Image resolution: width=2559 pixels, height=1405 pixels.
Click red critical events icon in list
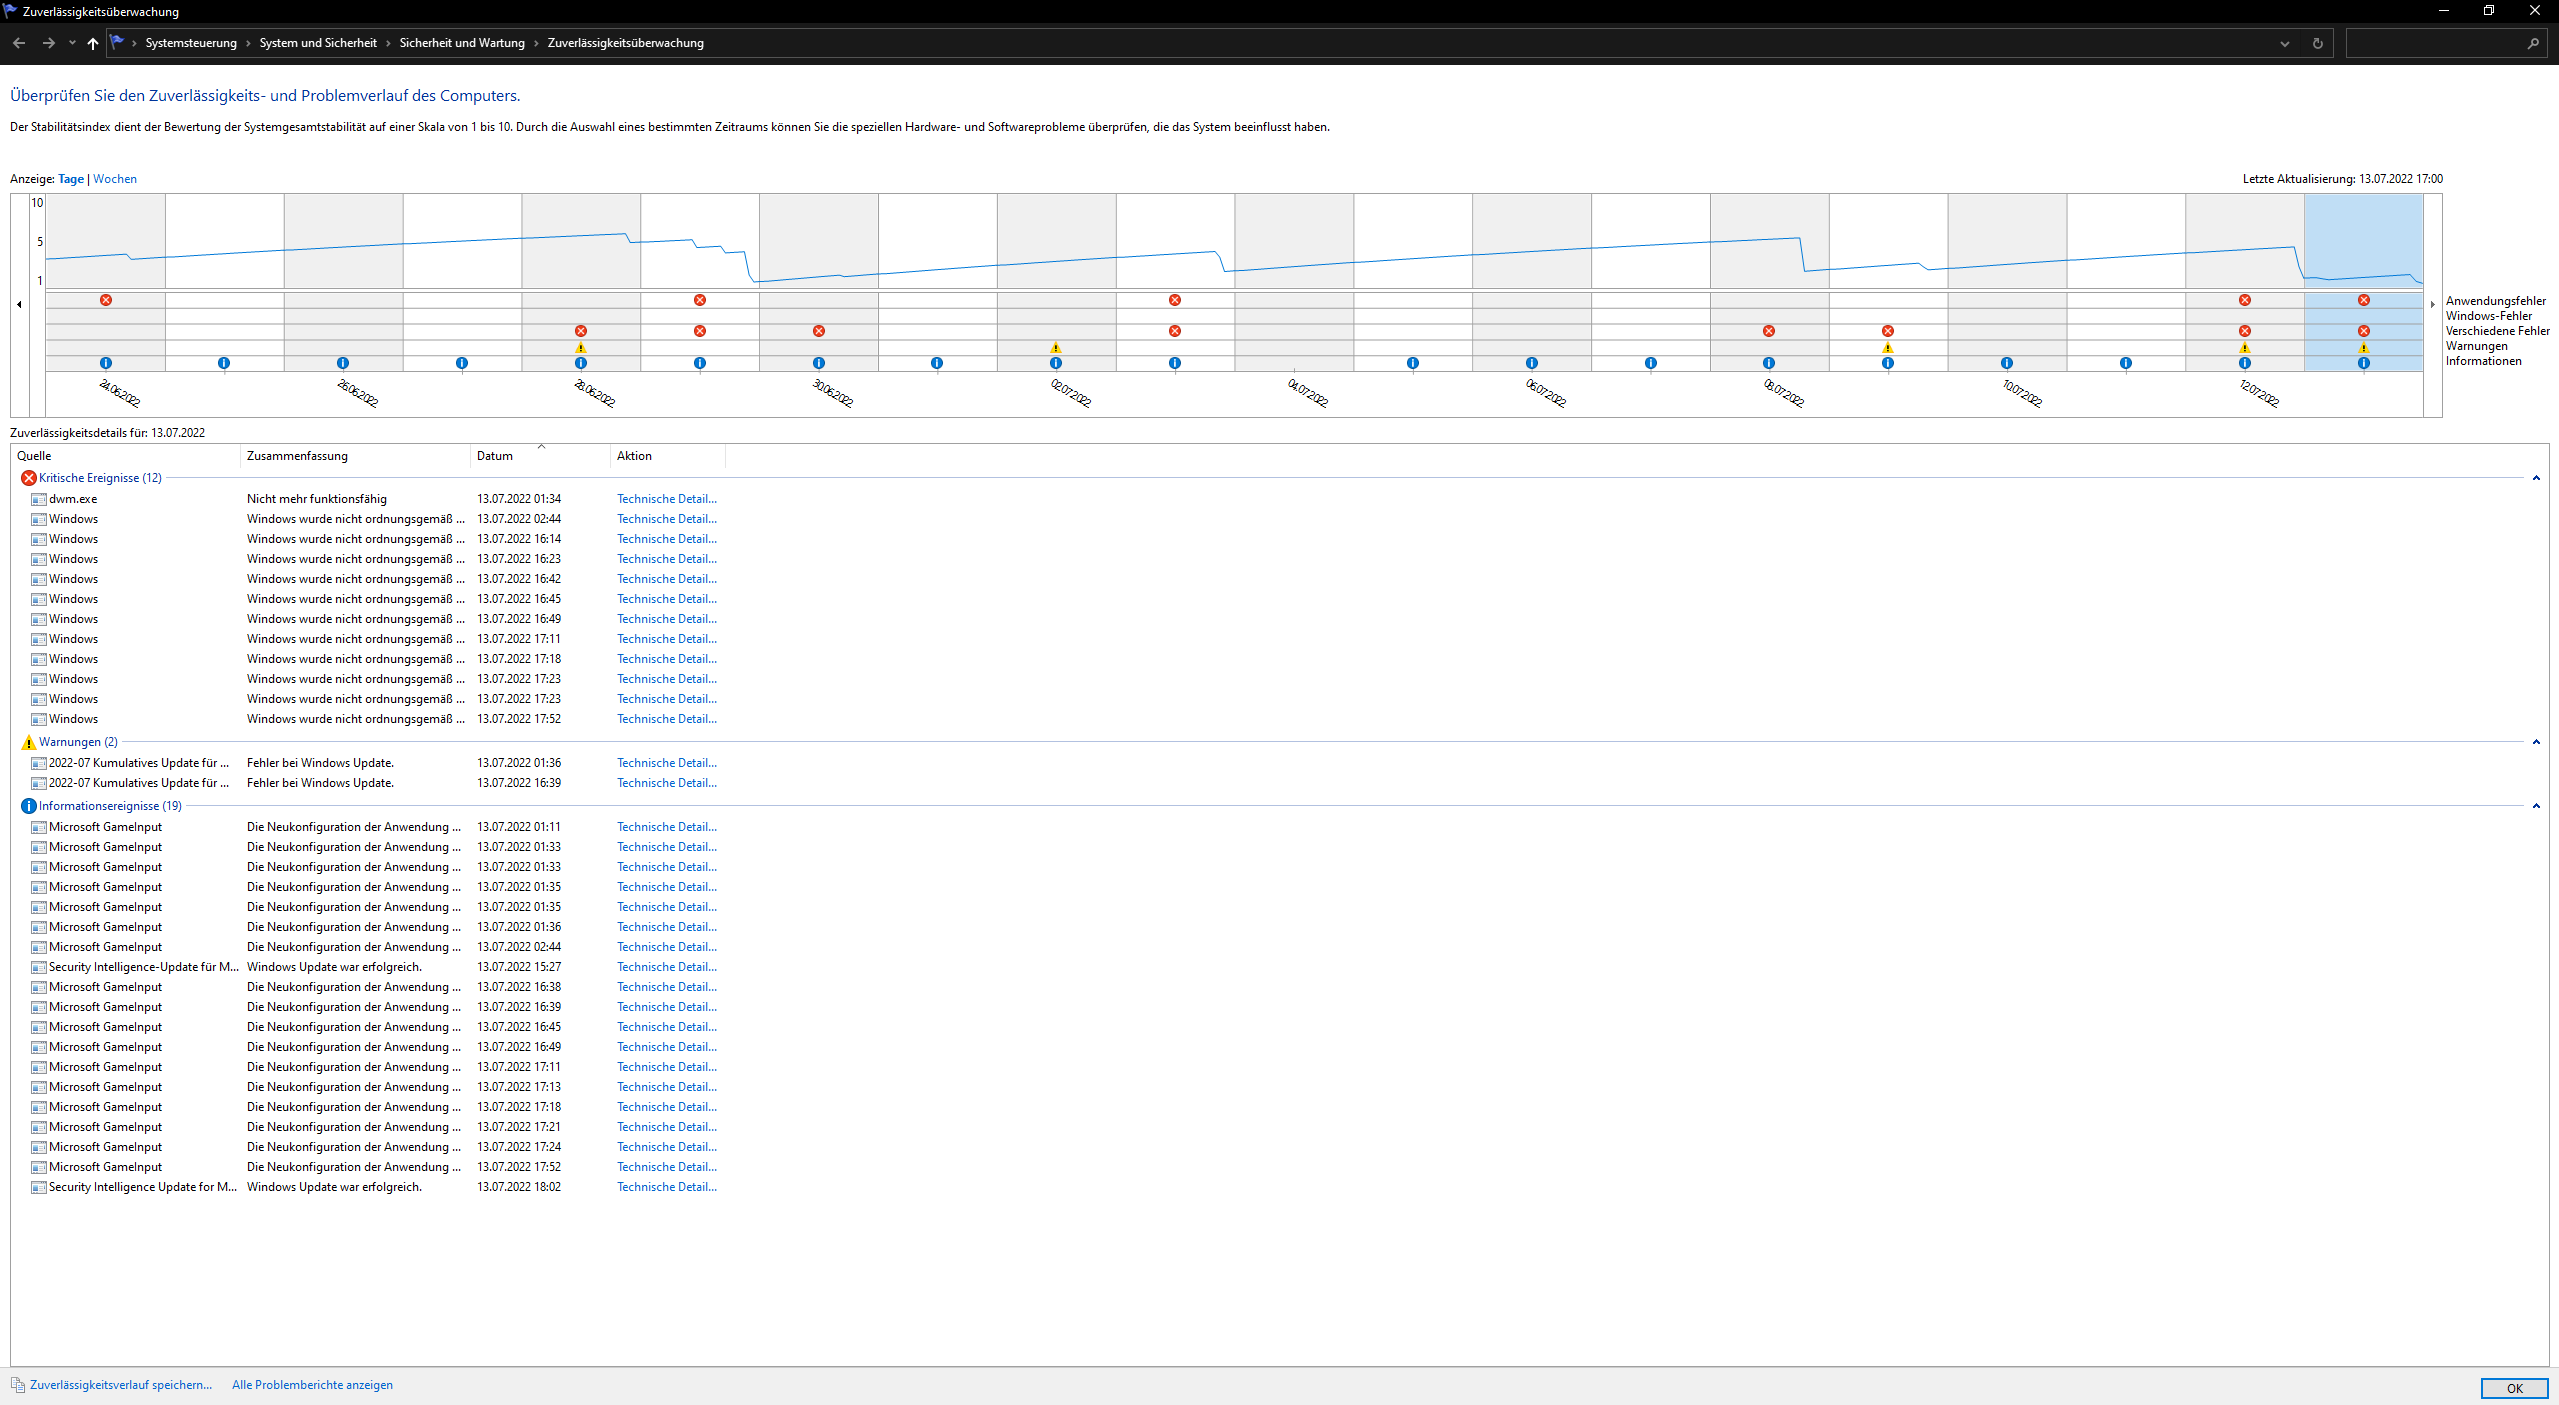[28, 478]
